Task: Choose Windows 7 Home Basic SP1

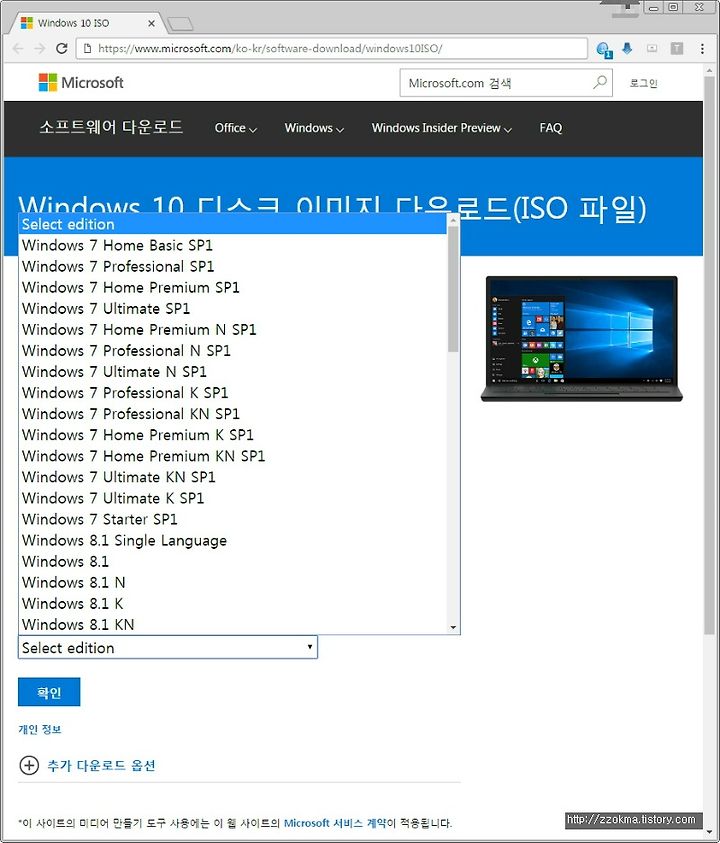Action: [x=232, y=245]
